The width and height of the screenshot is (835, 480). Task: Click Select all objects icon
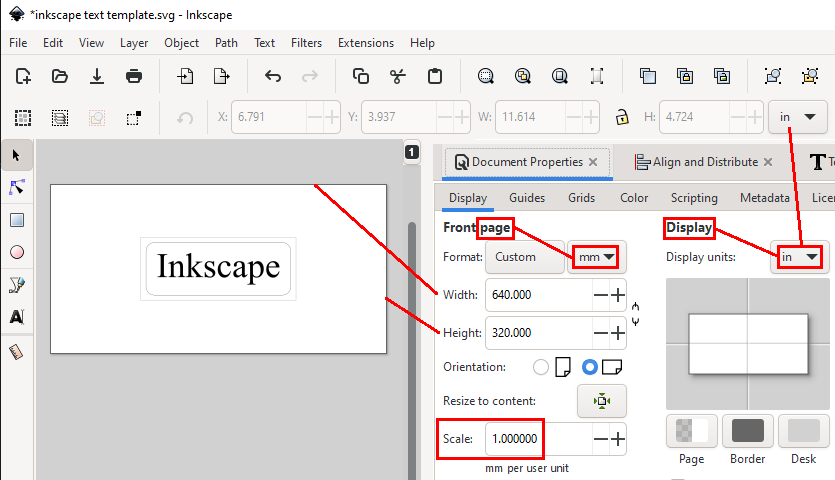[x=23, y=117]
